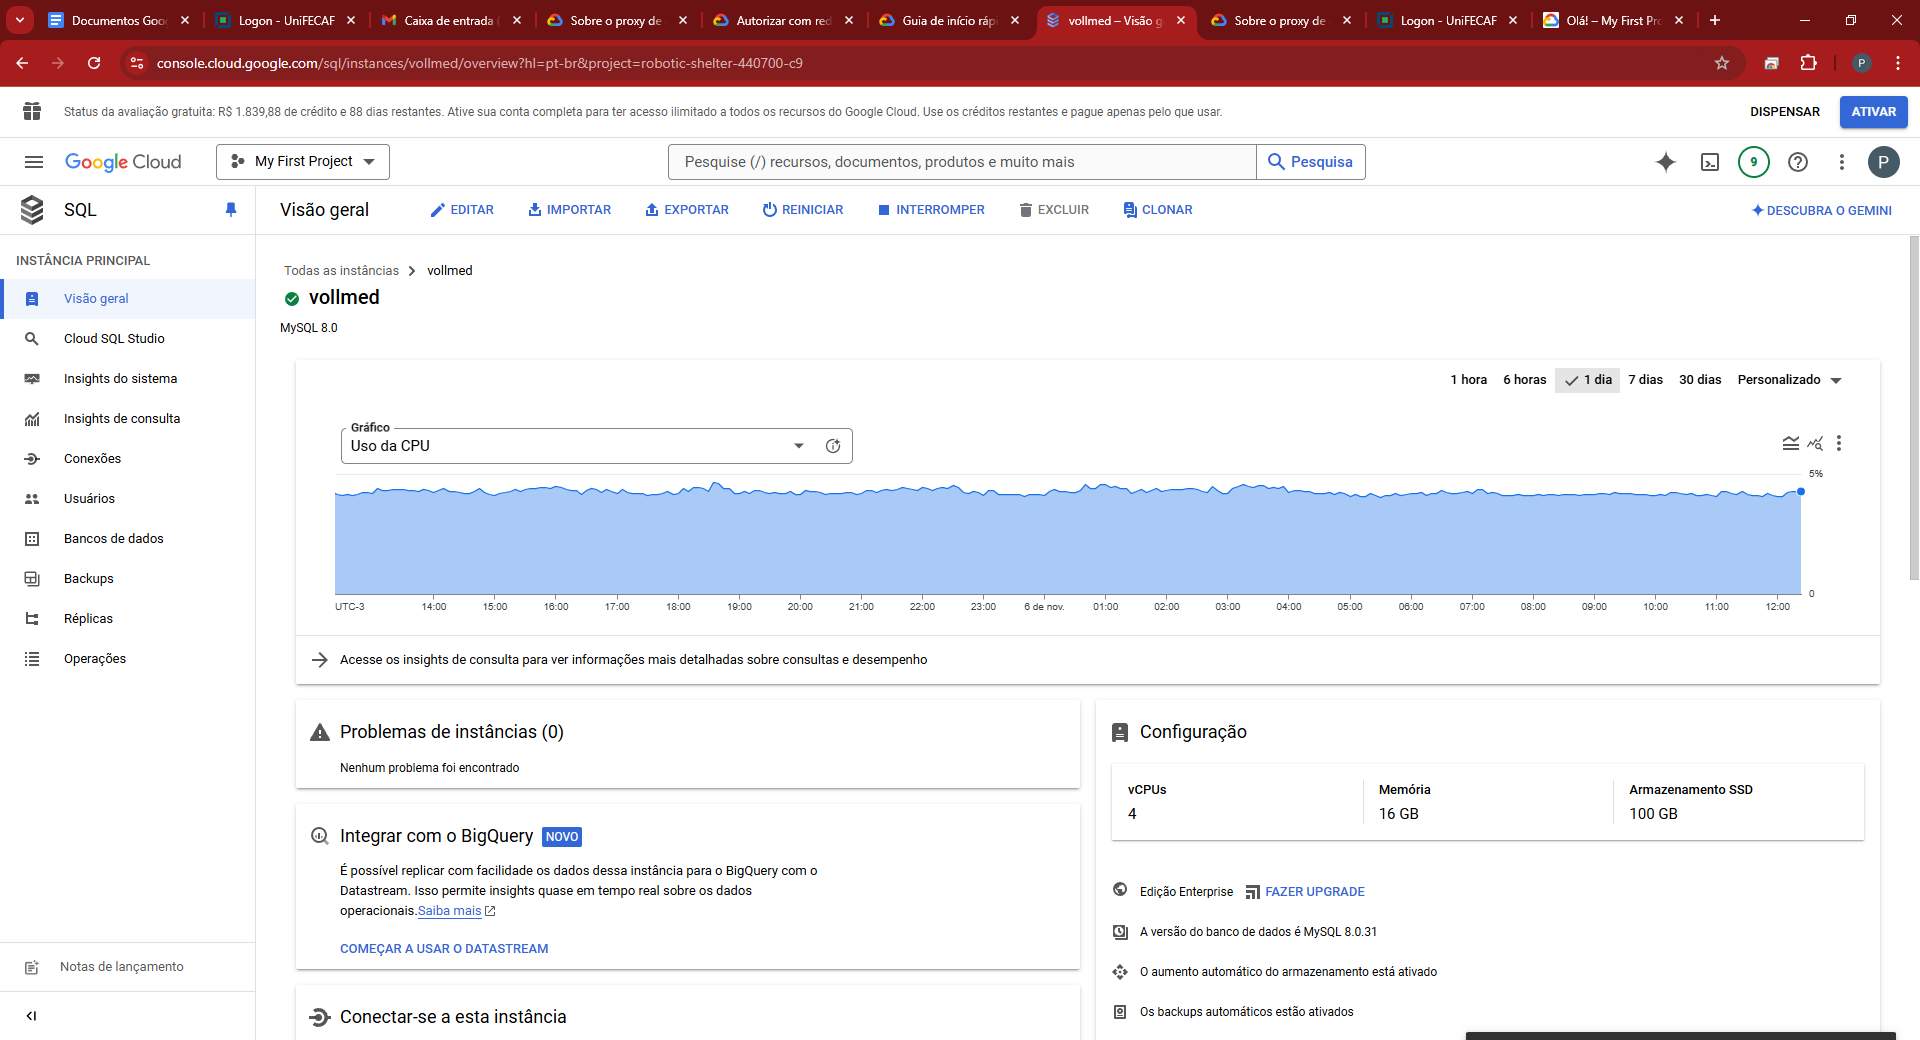Click CLONAR instance button
Image resolution: width=1920 pixels, height=1040 pixels.
click(1158, 210)
